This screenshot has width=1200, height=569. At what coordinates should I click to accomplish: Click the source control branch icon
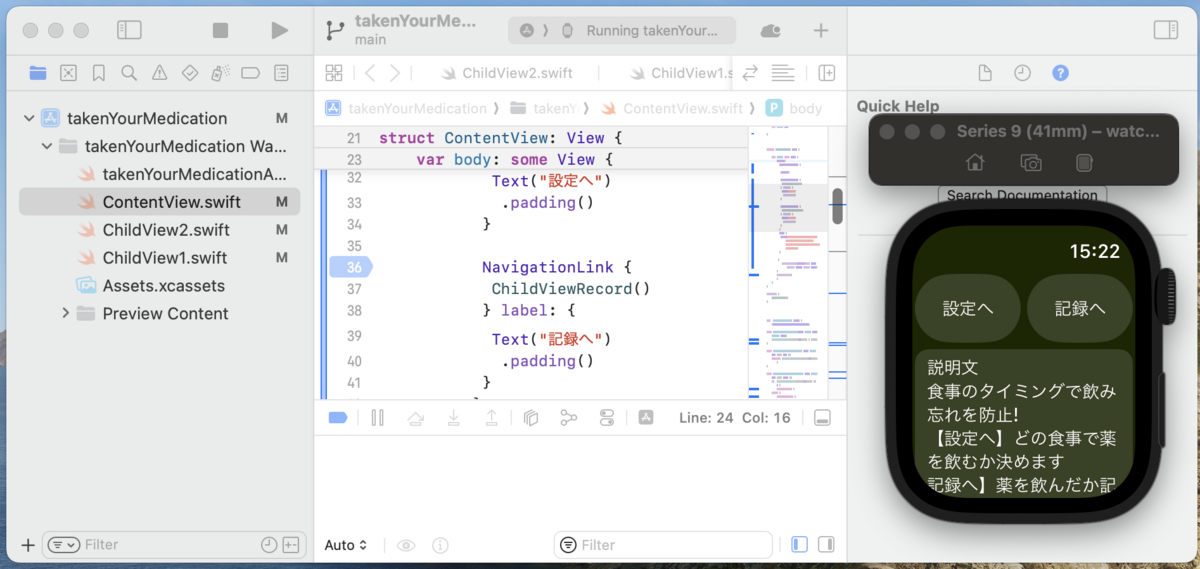tap(335, 31)
